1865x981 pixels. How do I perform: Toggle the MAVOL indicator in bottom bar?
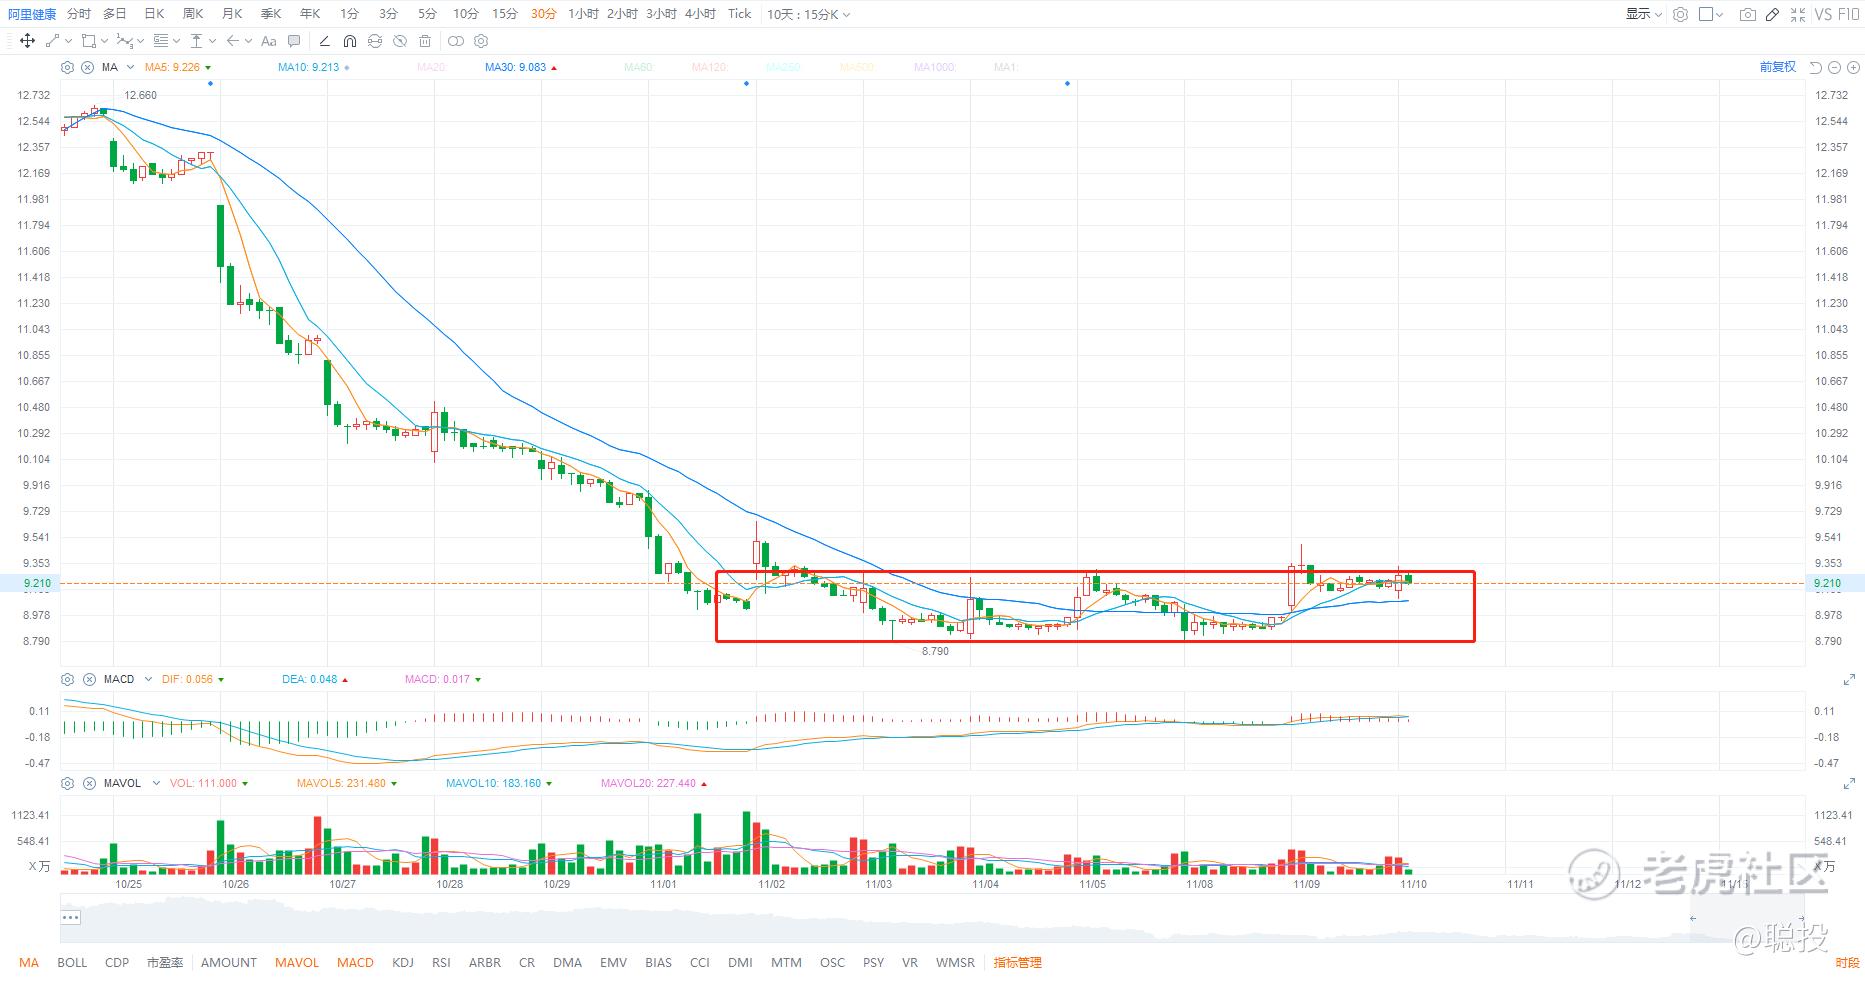tap(297, 963)
